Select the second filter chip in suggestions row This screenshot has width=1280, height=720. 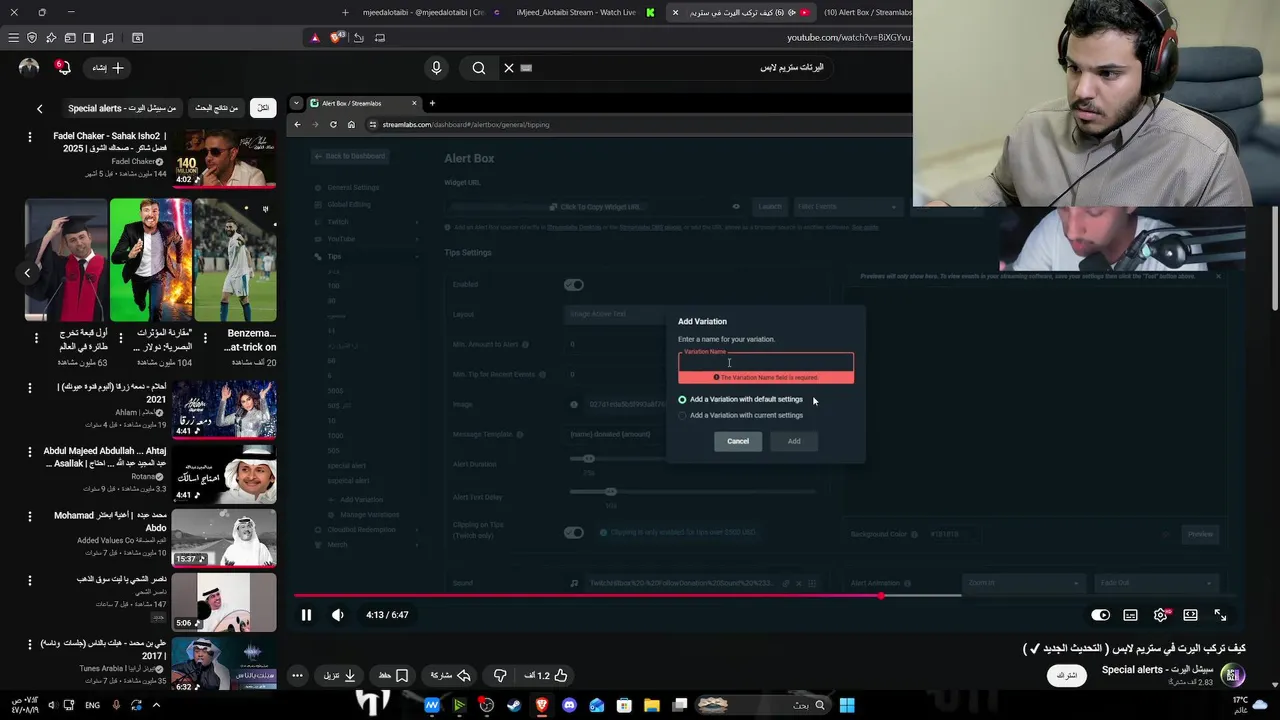pyautogui.click(x=217, y=108)
